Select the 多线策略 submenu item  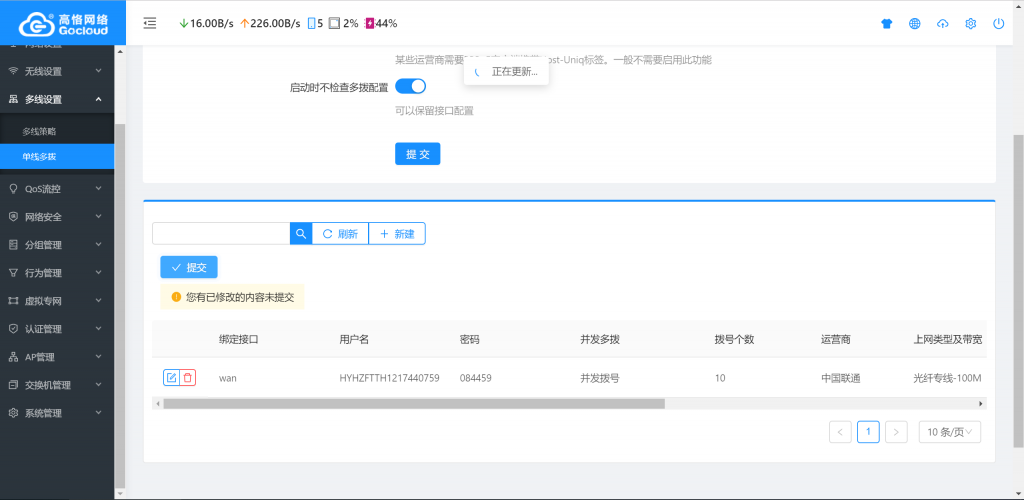(40, 131)
